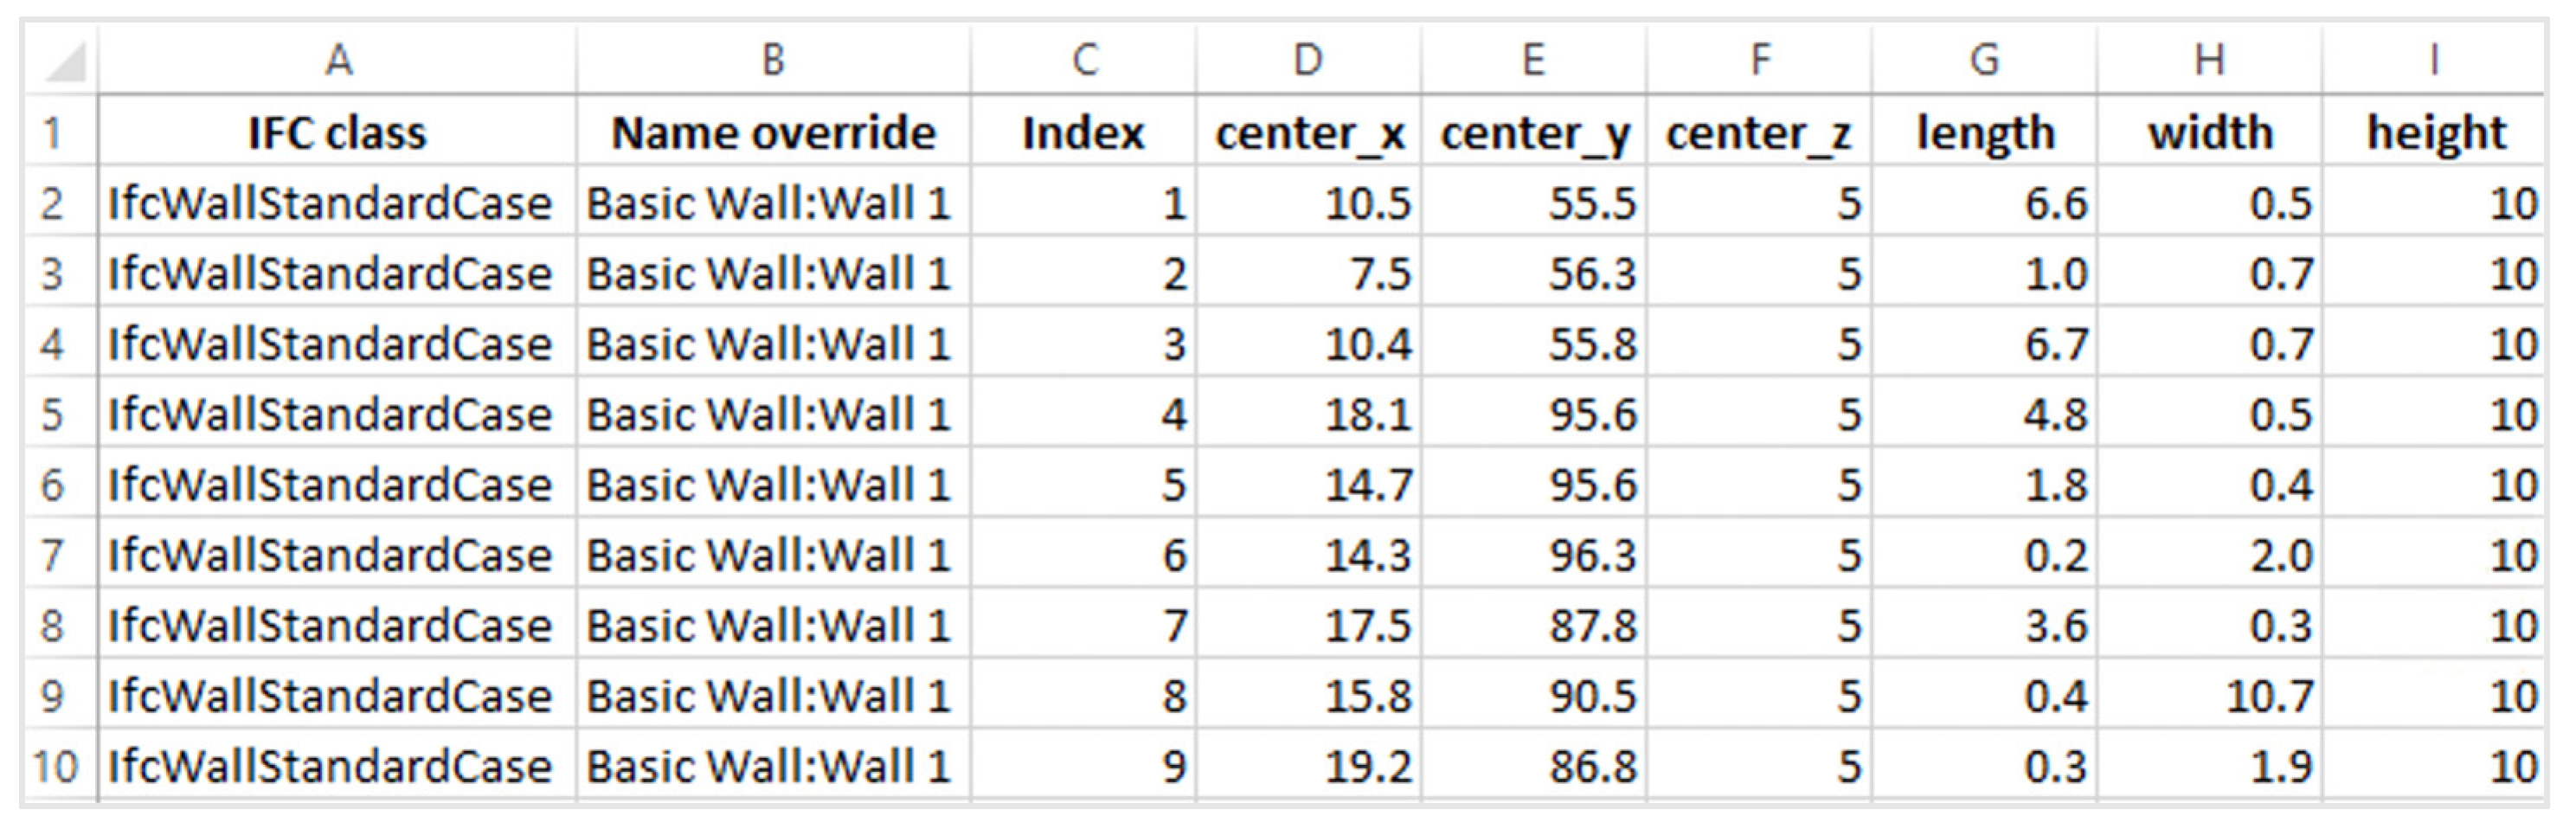Screen dimensions: 2576x829
Task: Click the IfcWallStandardCase cell in row 2
Action: pos(338,203)
